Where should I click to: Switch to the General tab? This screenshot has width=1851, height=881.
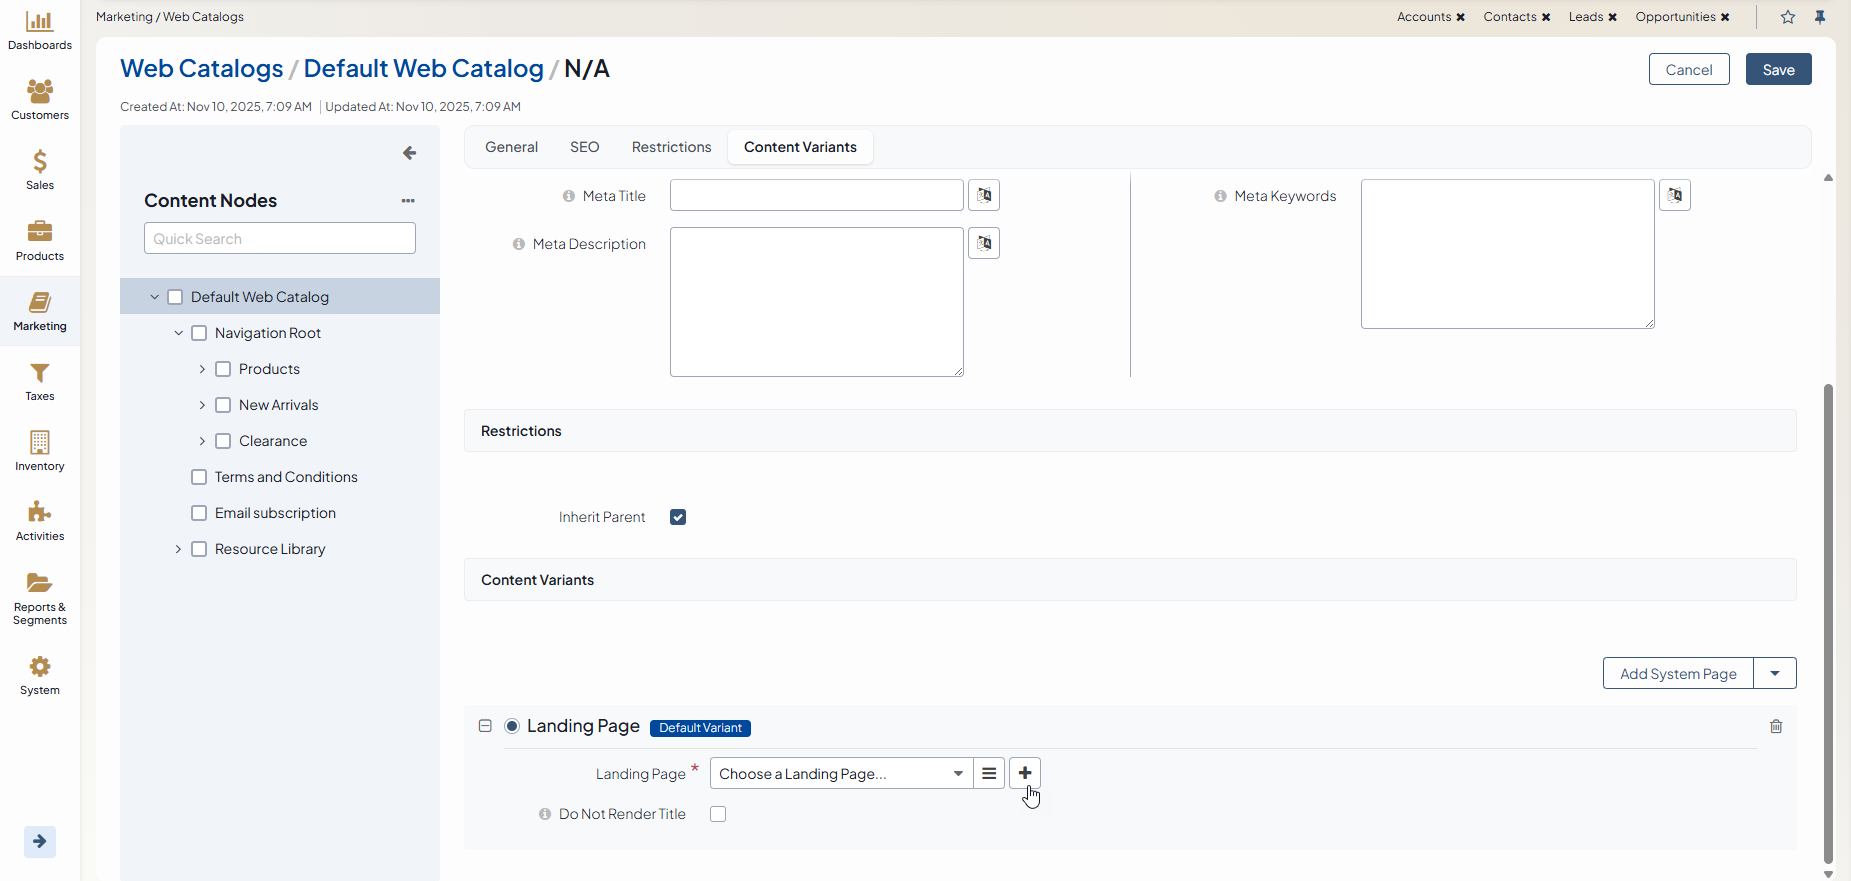coord(511,147)
